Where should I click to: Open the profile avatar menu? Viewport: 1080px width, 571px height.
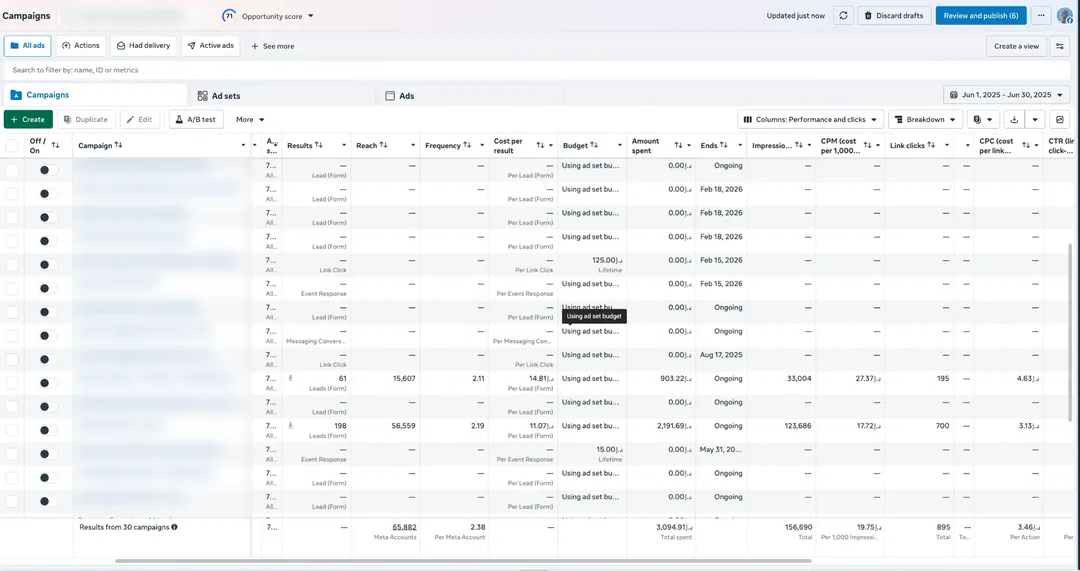1065,16
